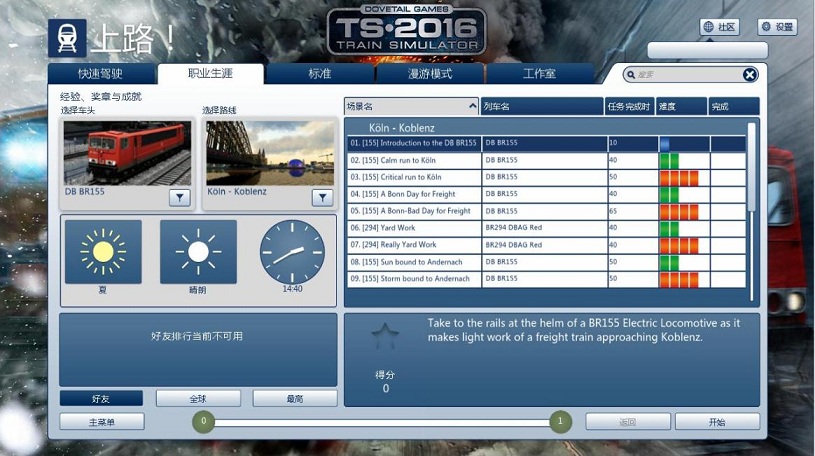This screenshot has width=815, height=456.
Task: Click 开始 to start the scenario
Action: pyautogui.click(x=717, y=422)
